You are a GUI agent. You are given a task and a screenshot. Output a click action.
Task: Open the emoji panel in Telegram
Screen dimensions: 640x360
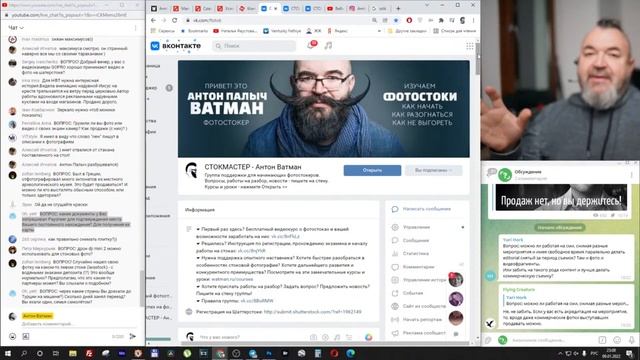pyautogui.click(x=617, y=340)
